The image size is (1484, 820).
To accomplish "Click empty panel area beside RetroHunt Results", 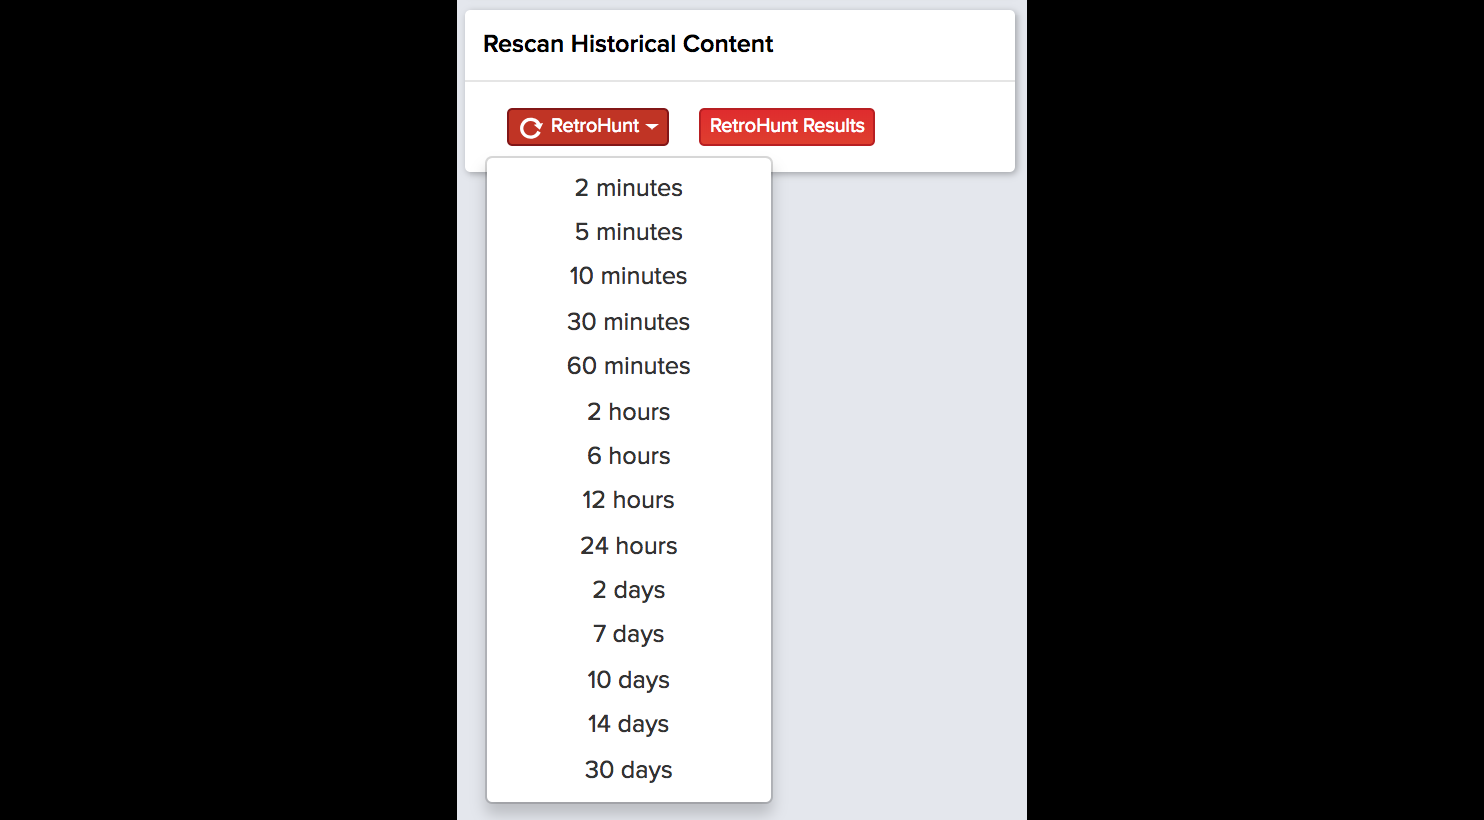I will click(944, 127).
